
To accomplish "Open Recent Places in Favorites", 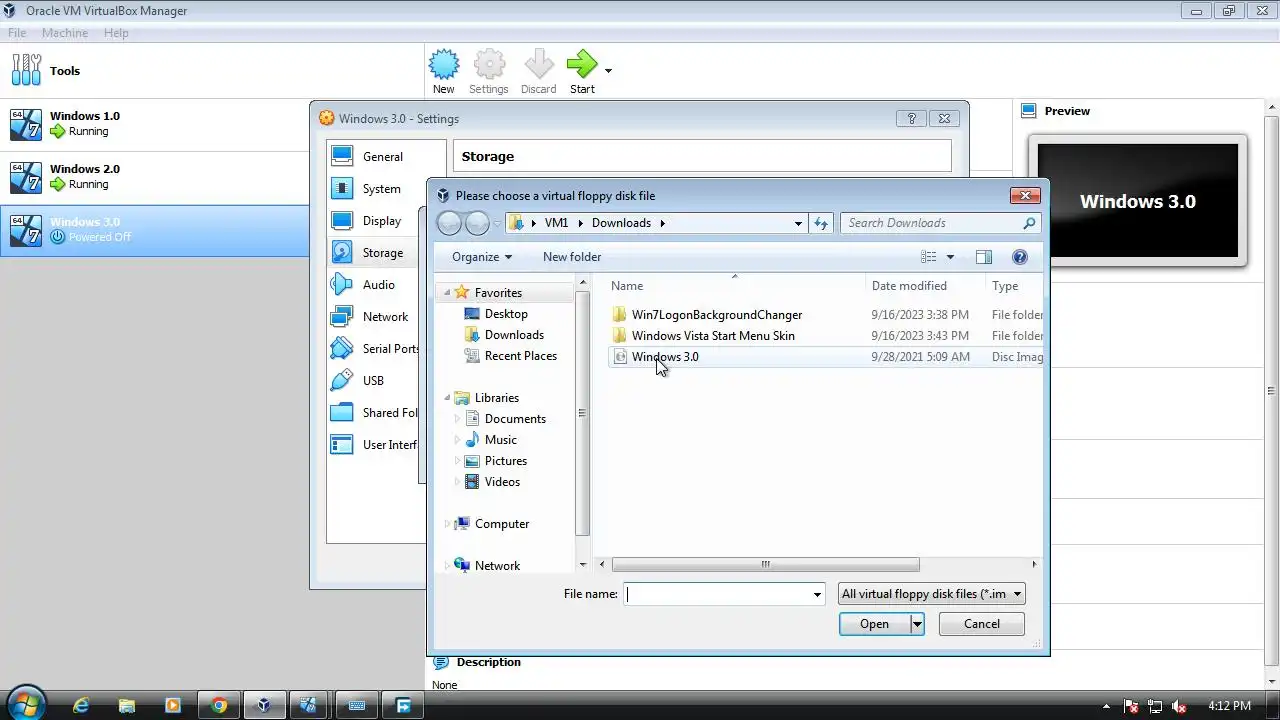I will tap(520, 356).
